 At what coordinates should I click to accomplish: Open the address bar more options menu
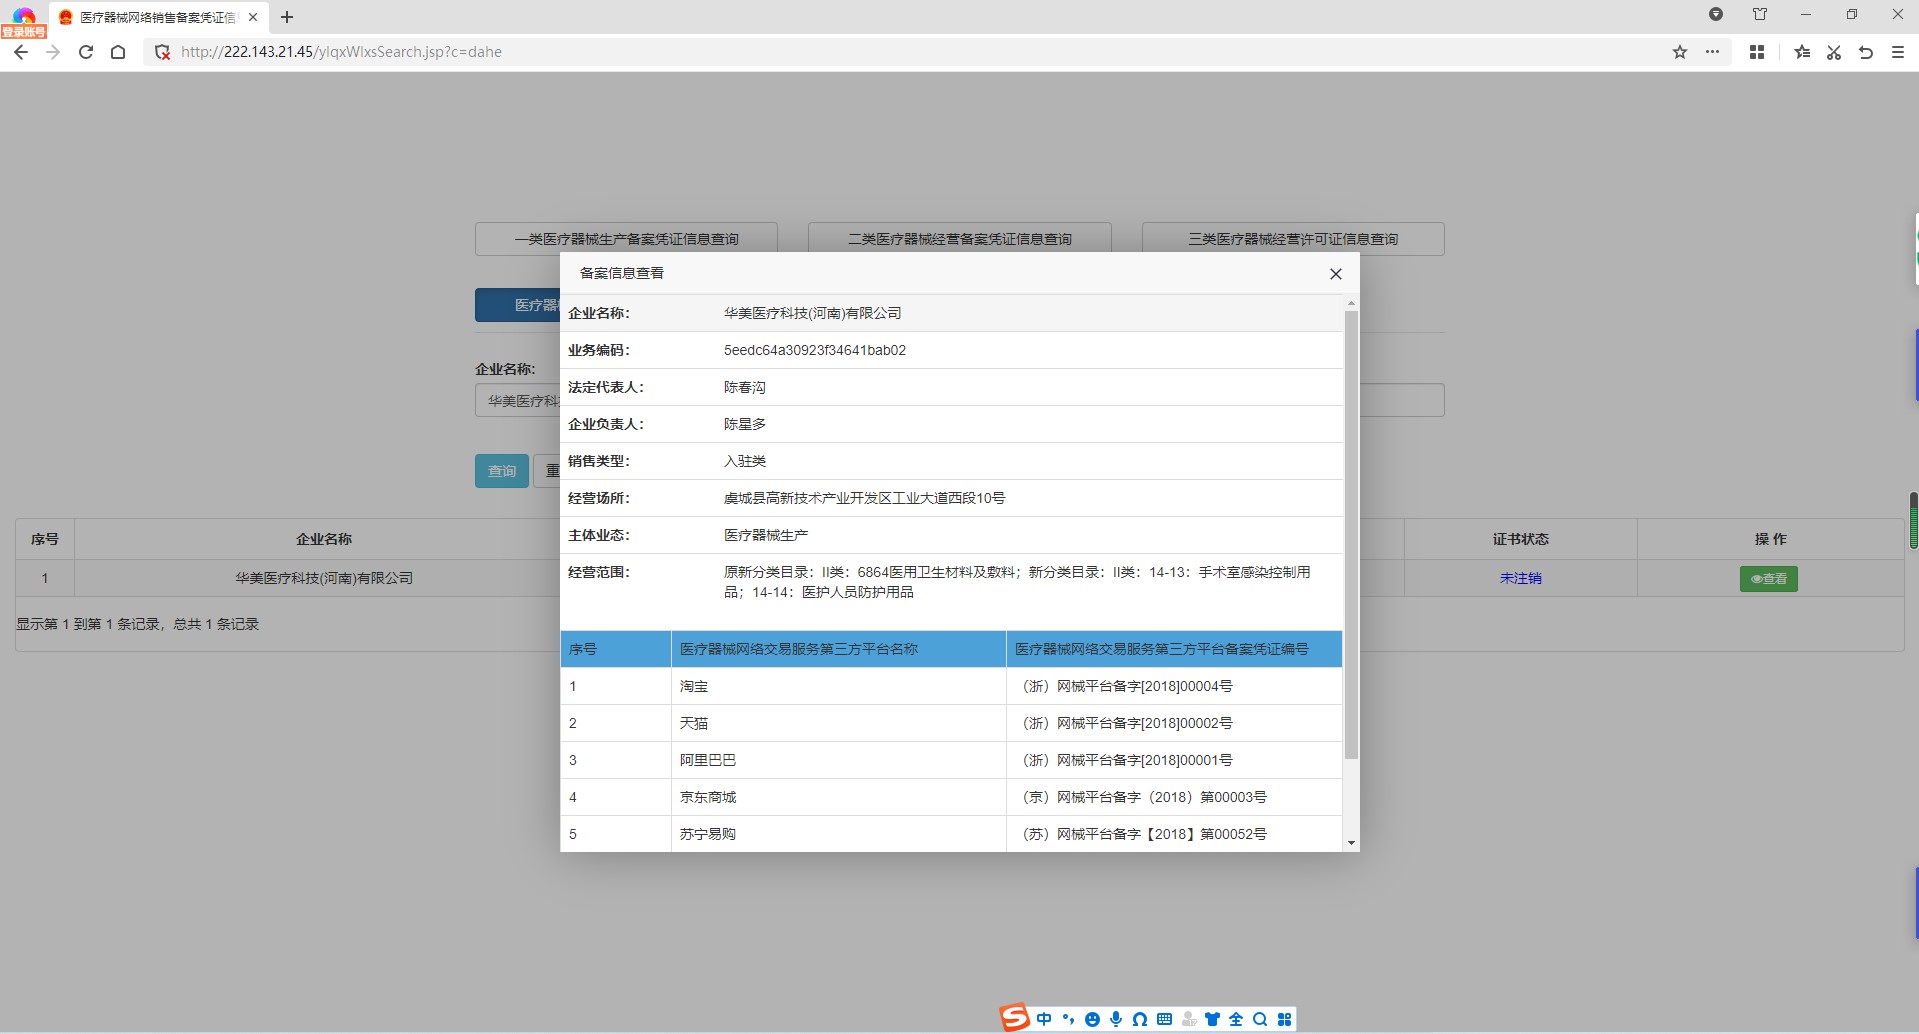1713,52
